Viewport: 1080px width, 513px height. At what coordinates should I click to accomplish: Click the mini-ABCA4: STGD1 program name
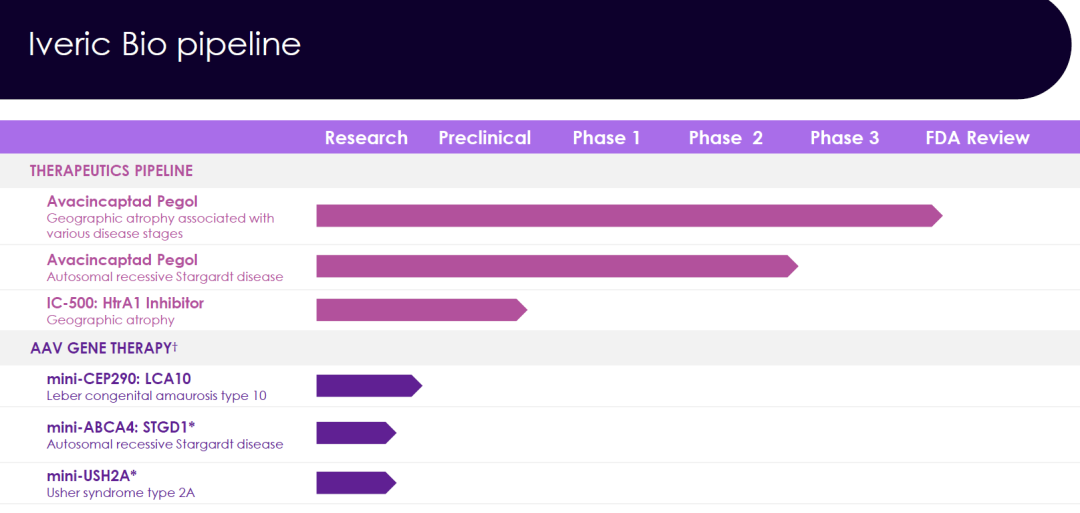120,428
